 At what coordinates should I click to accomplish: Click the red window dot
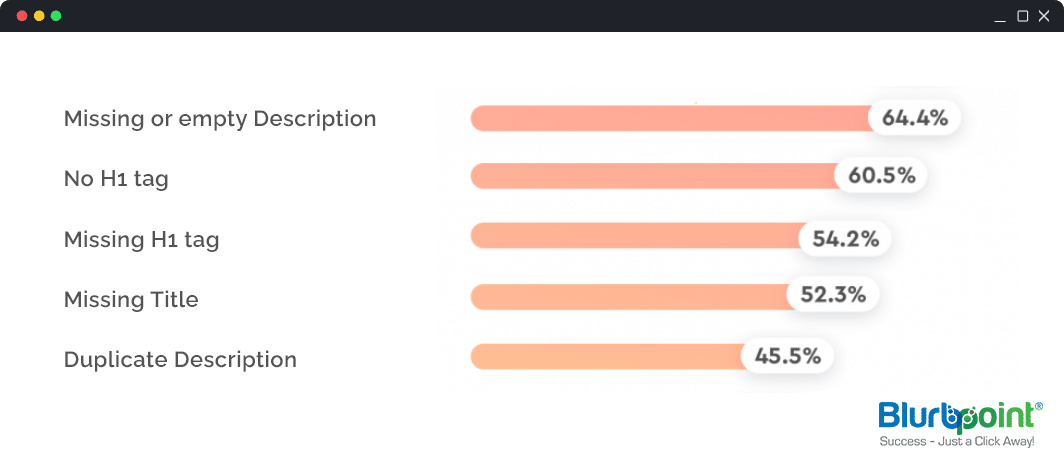pos(23,16)
